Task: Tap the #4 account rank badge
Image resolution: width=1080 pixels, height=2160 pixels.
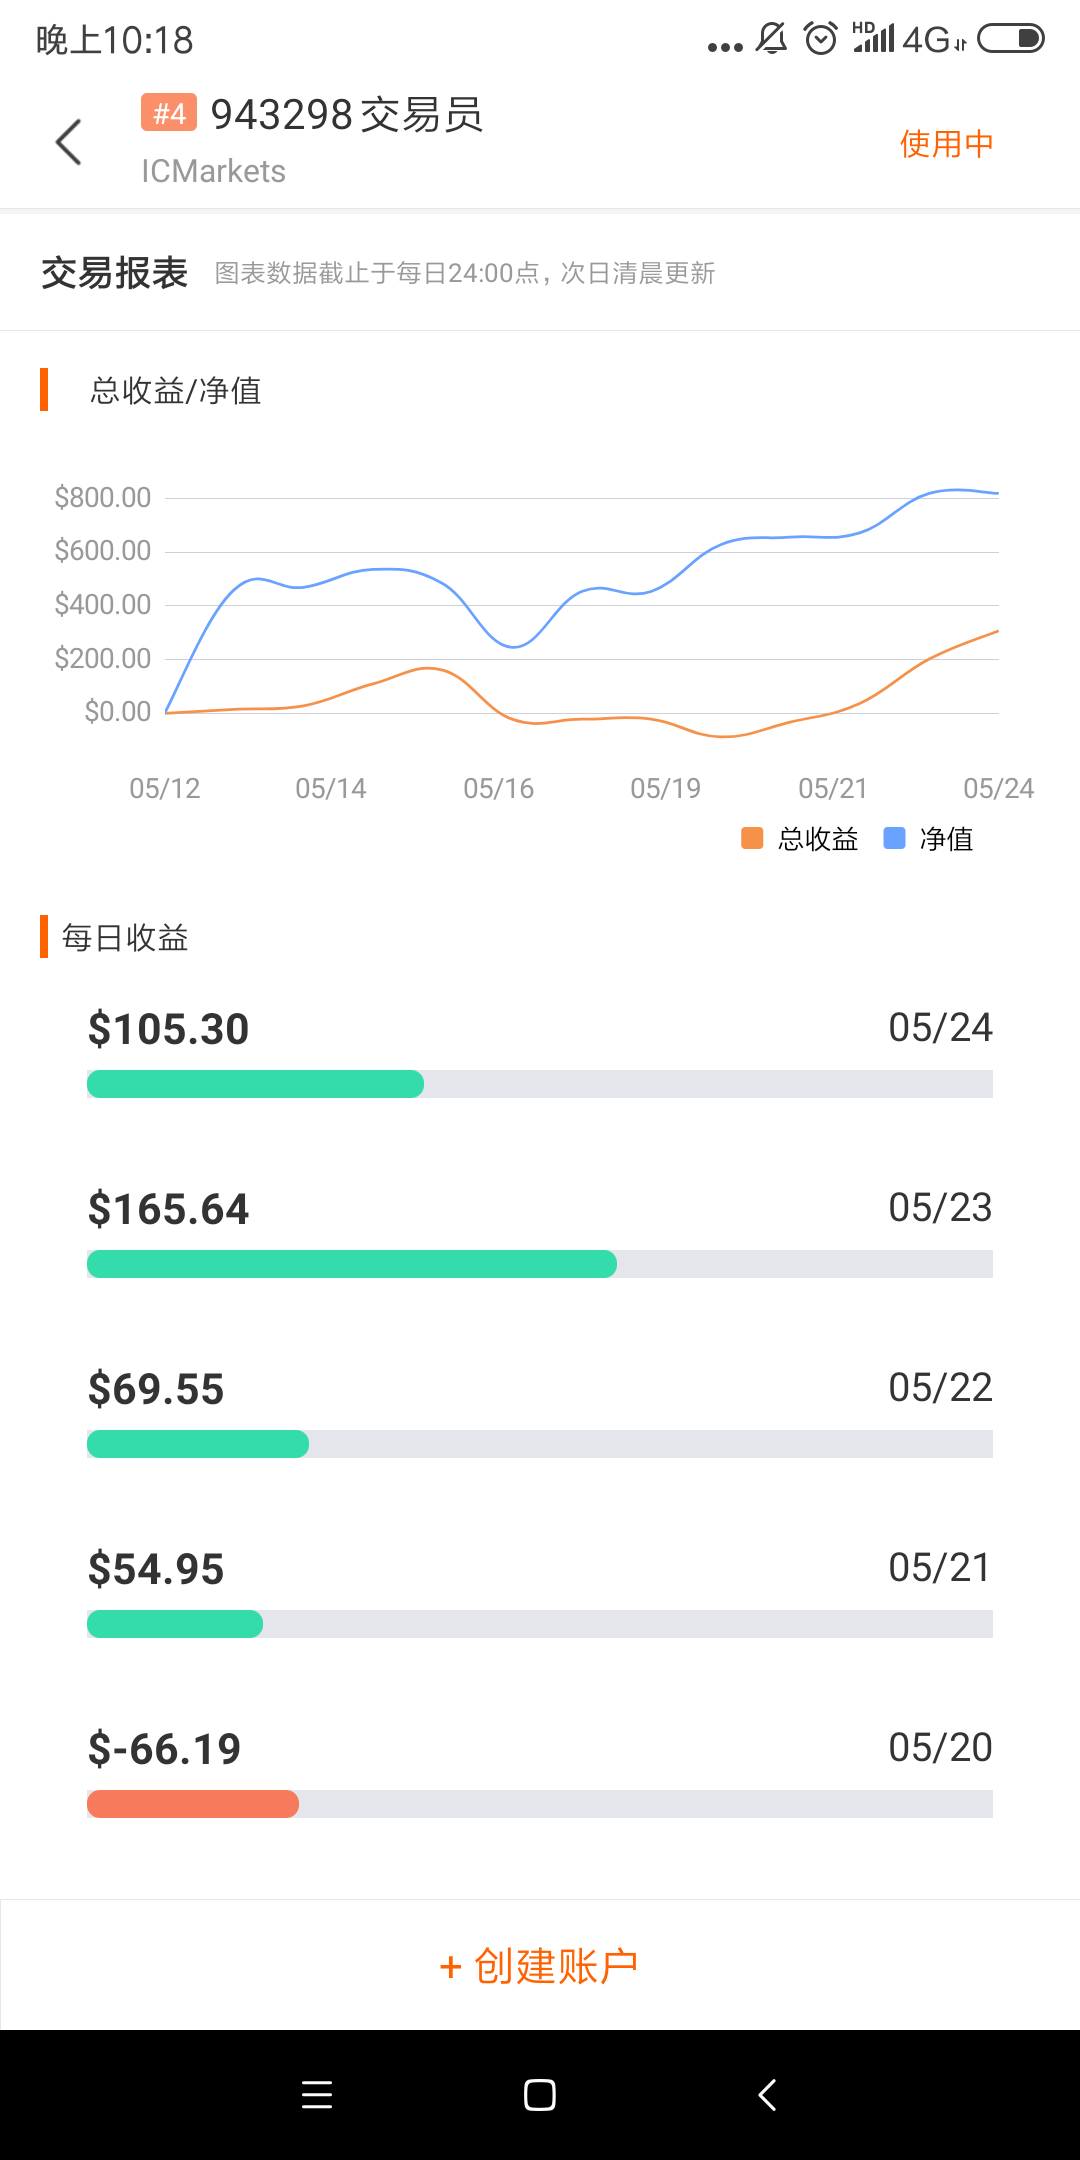Action: click(169, 113)
